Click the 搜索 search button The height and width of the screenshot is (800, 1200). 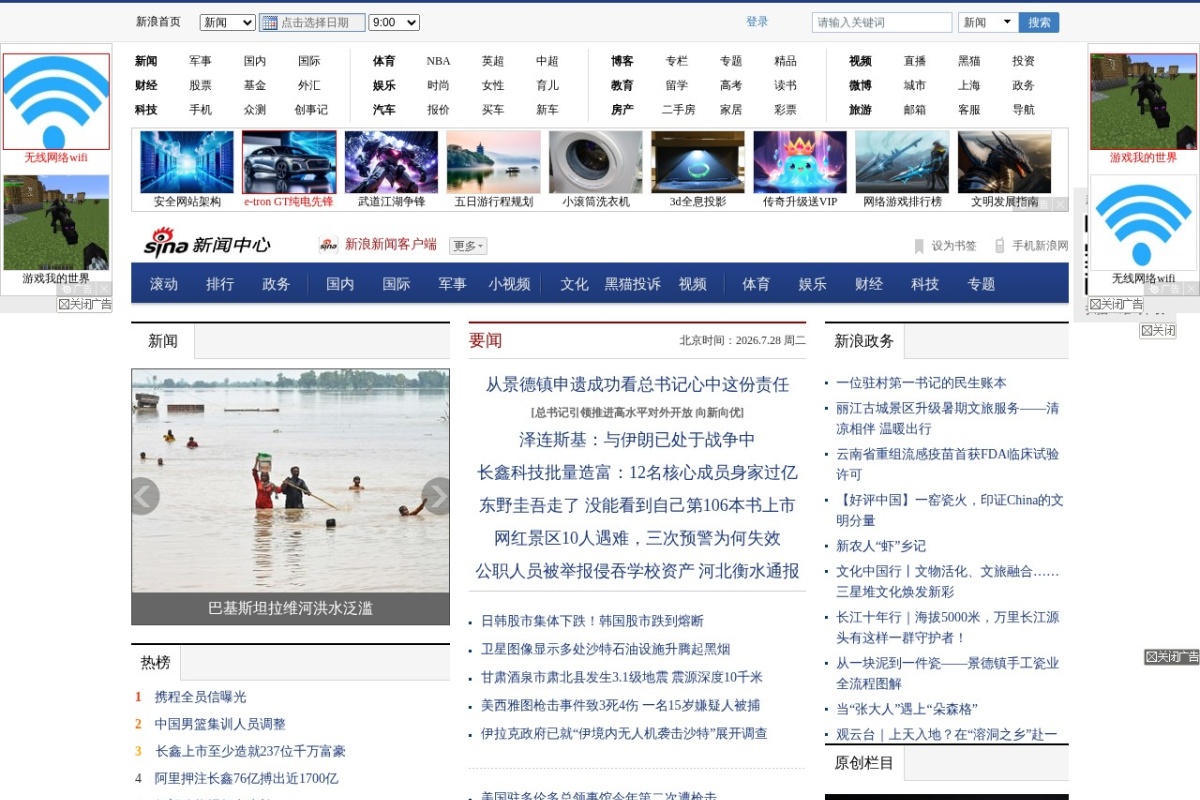[1040, 22]
